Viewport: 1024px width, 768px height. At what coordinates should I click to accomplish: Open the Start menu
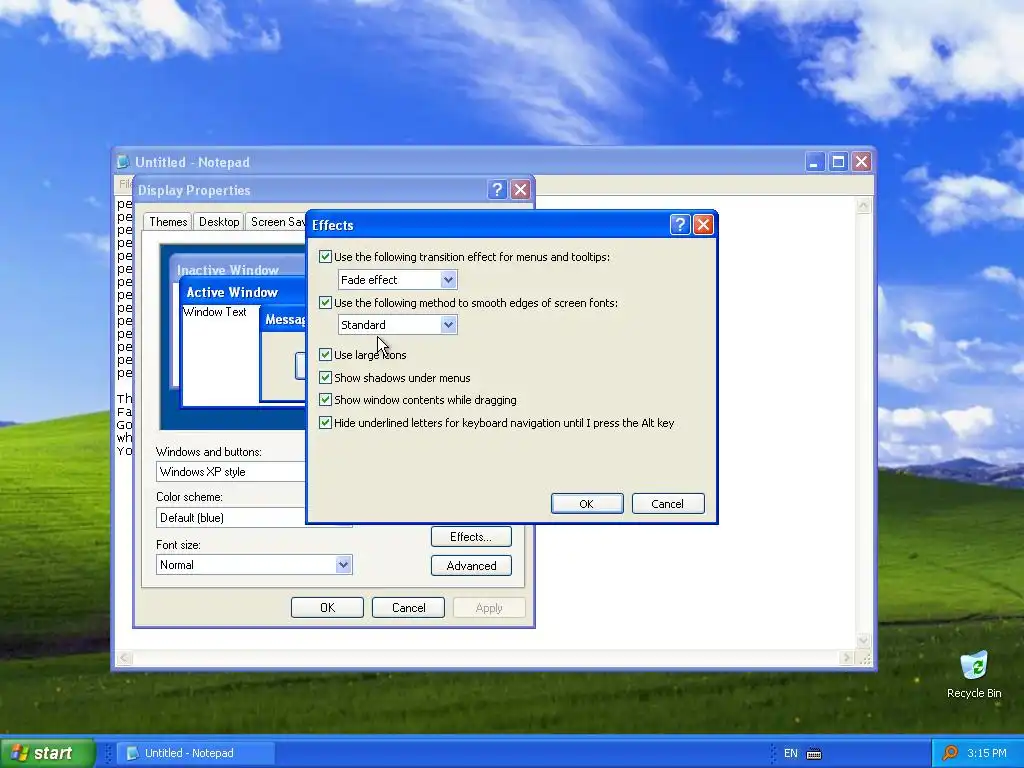point(48,753)
